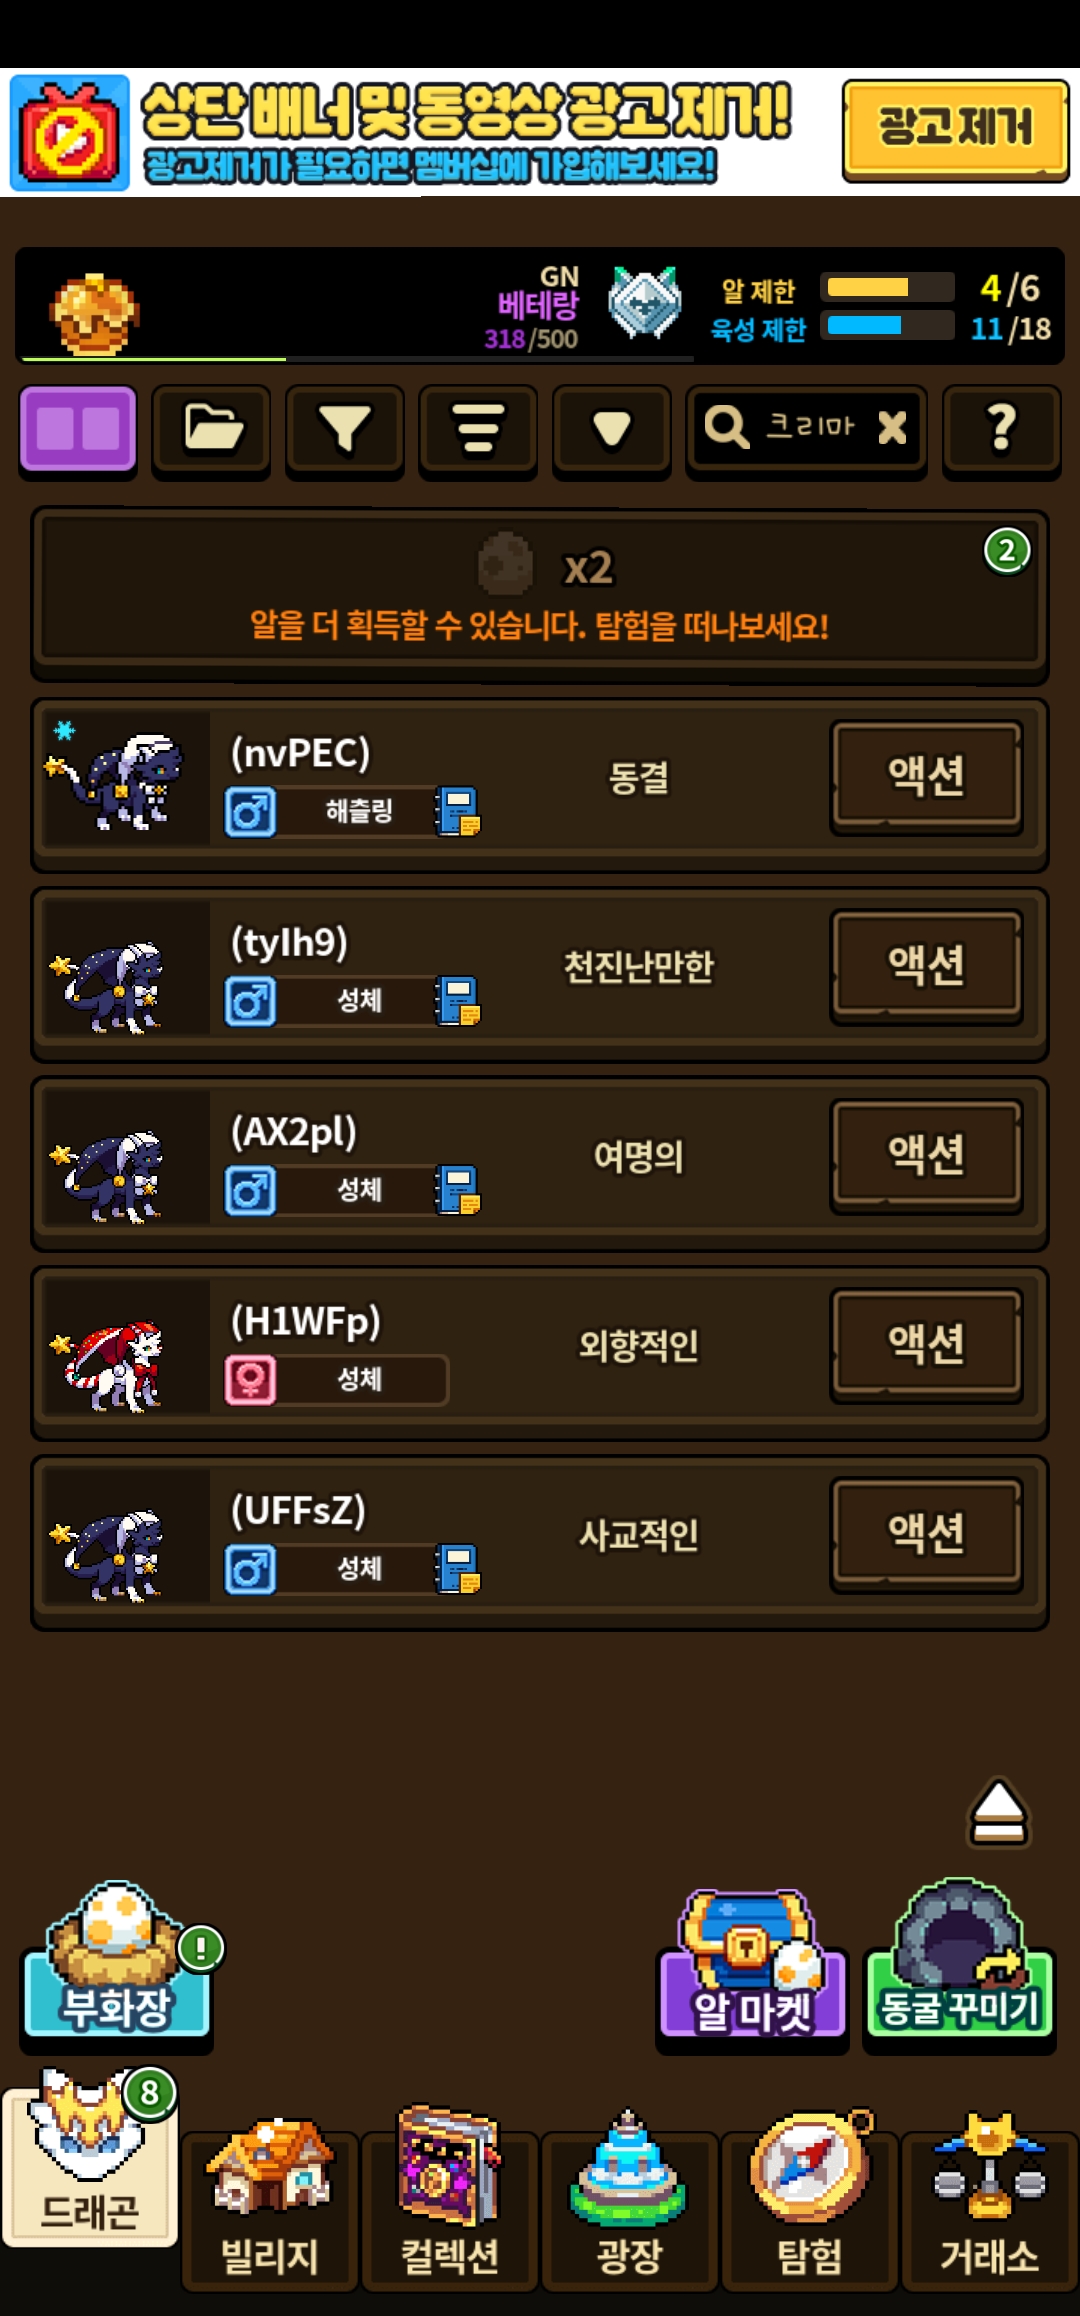This screenshot has width=1080, height=2316.
Task: Switch to the 빌리지 village tab
Action: (x=270, y=2198)
